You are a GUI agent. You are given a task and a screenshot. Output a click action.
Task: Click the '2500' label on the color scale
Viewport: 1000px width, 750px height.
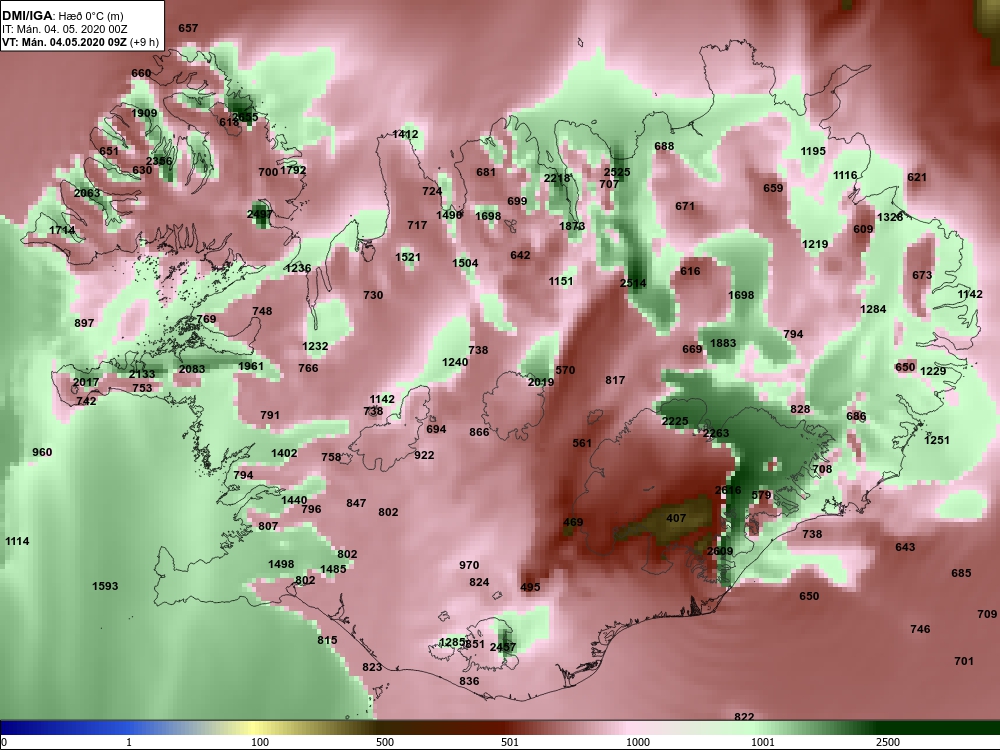click(x=888, y=742)
